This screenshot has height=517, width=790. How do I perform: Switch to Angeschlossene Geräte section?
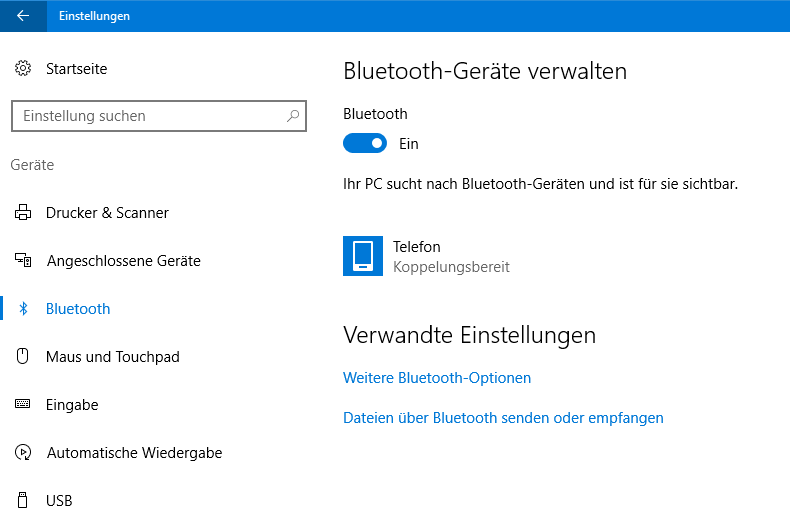[x=124, y=261]
